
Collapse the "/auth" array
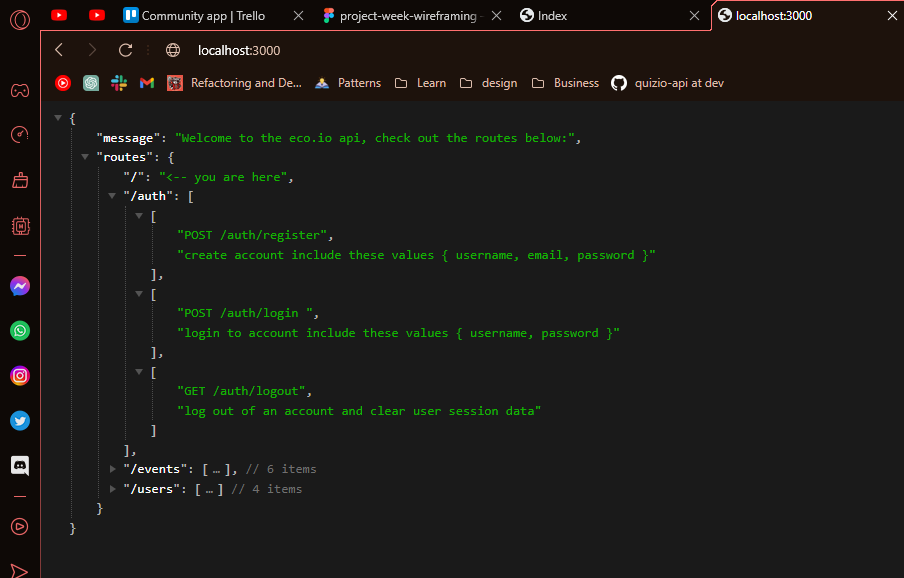pos(112,196)
